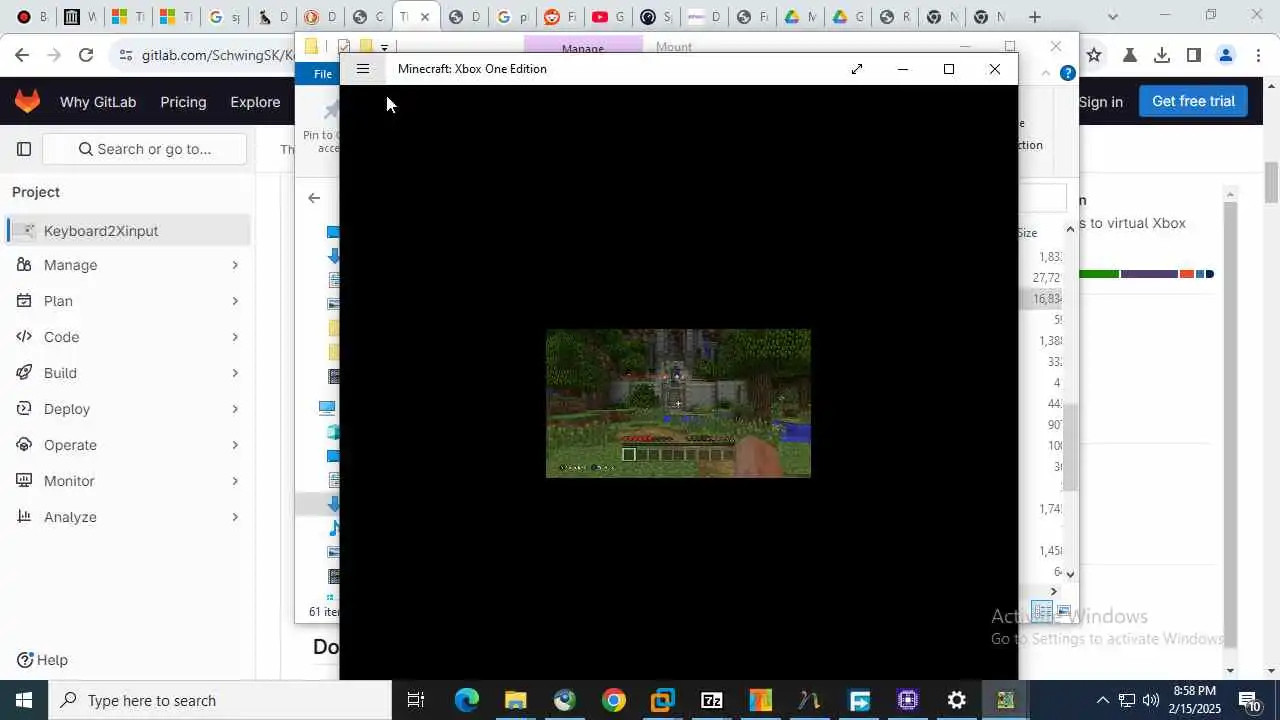The image size is (1280, 720).
Task: Click the taskbar search box
Action: (x=220, y=700)
